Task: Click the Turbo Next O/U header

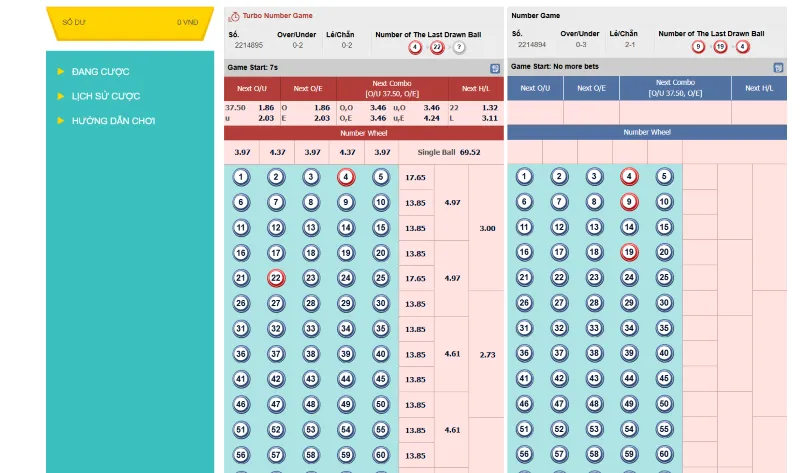Action: pyautogui.click(x=252, y=89)
